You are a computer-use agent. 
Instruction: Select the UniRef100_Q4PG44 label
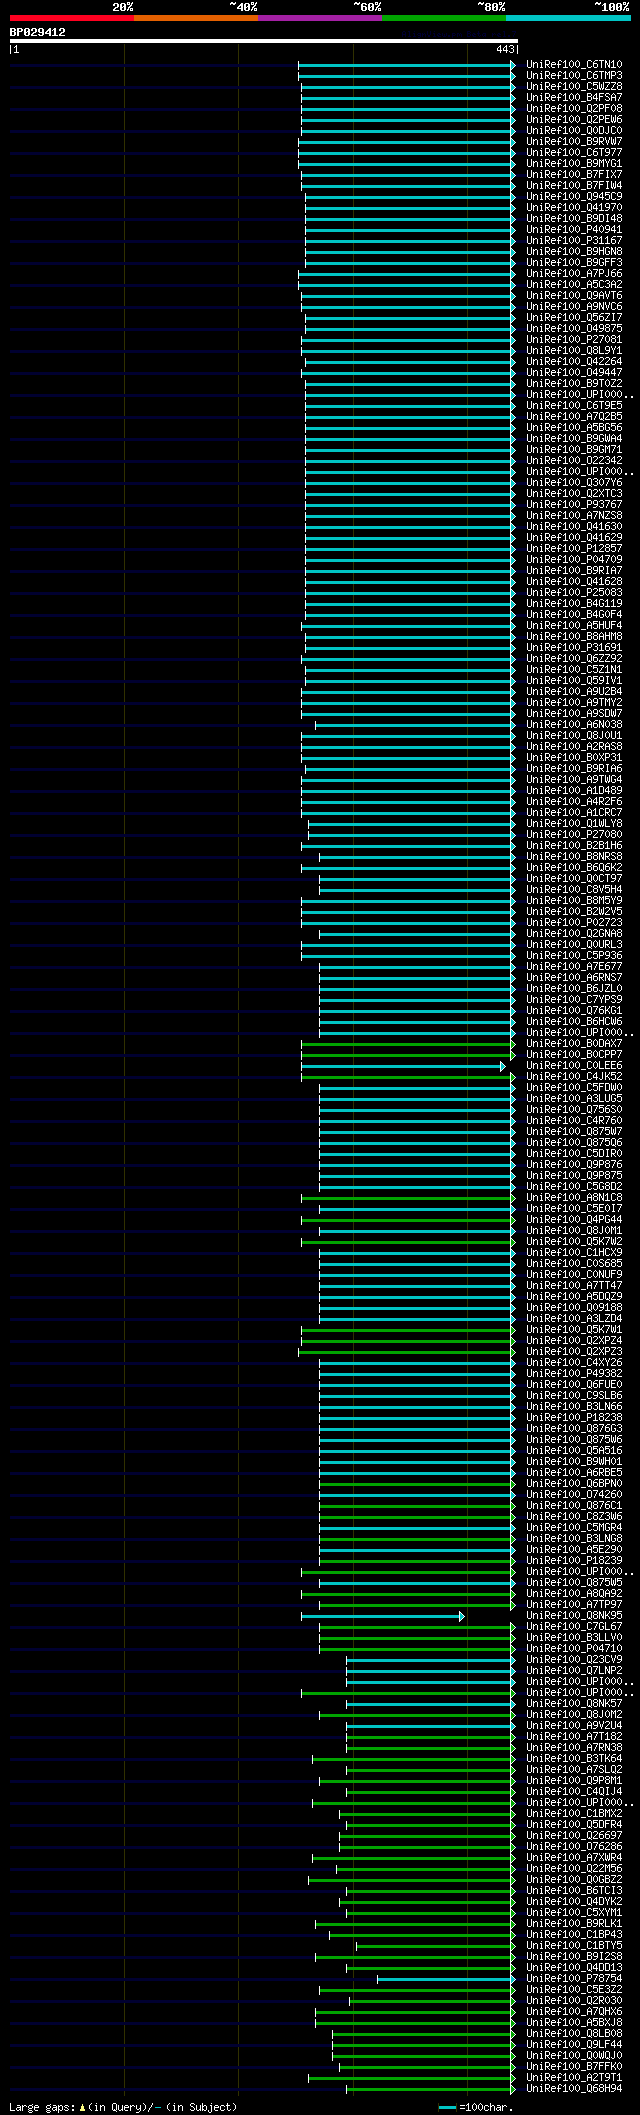coord(574,1220)
